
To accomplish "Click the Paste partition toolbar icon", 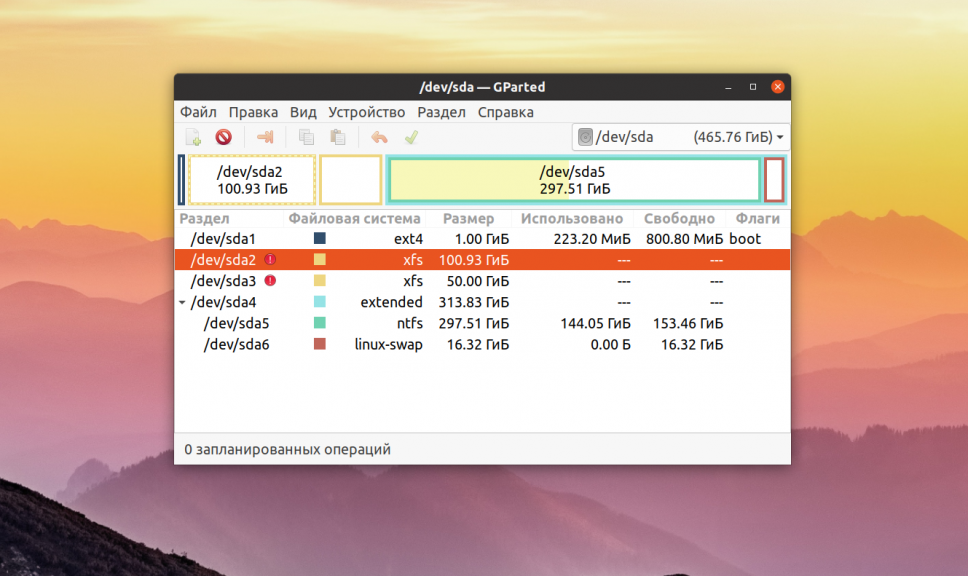I will click(338, 137).
